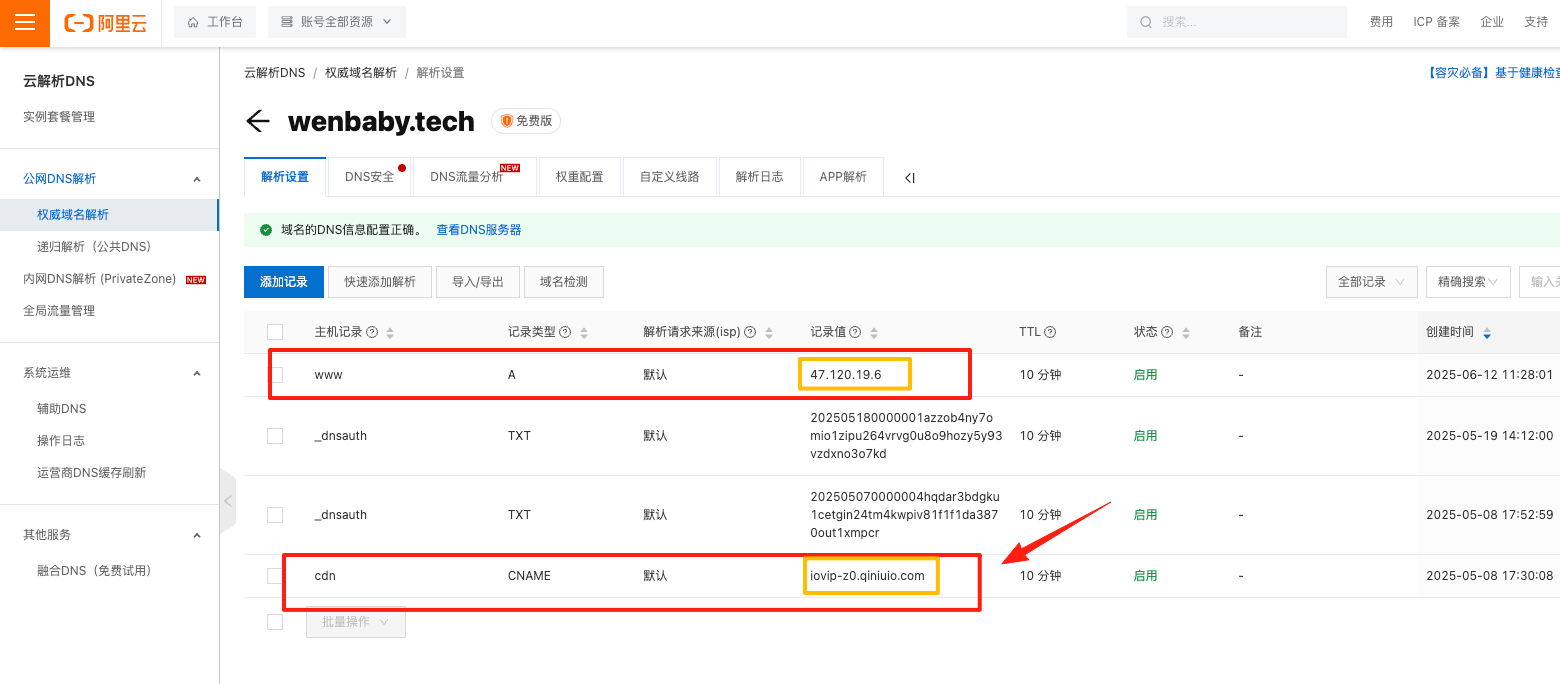
Task: Click the 添加记录 button
Action: pyautogui.click(x=284, y=282)
